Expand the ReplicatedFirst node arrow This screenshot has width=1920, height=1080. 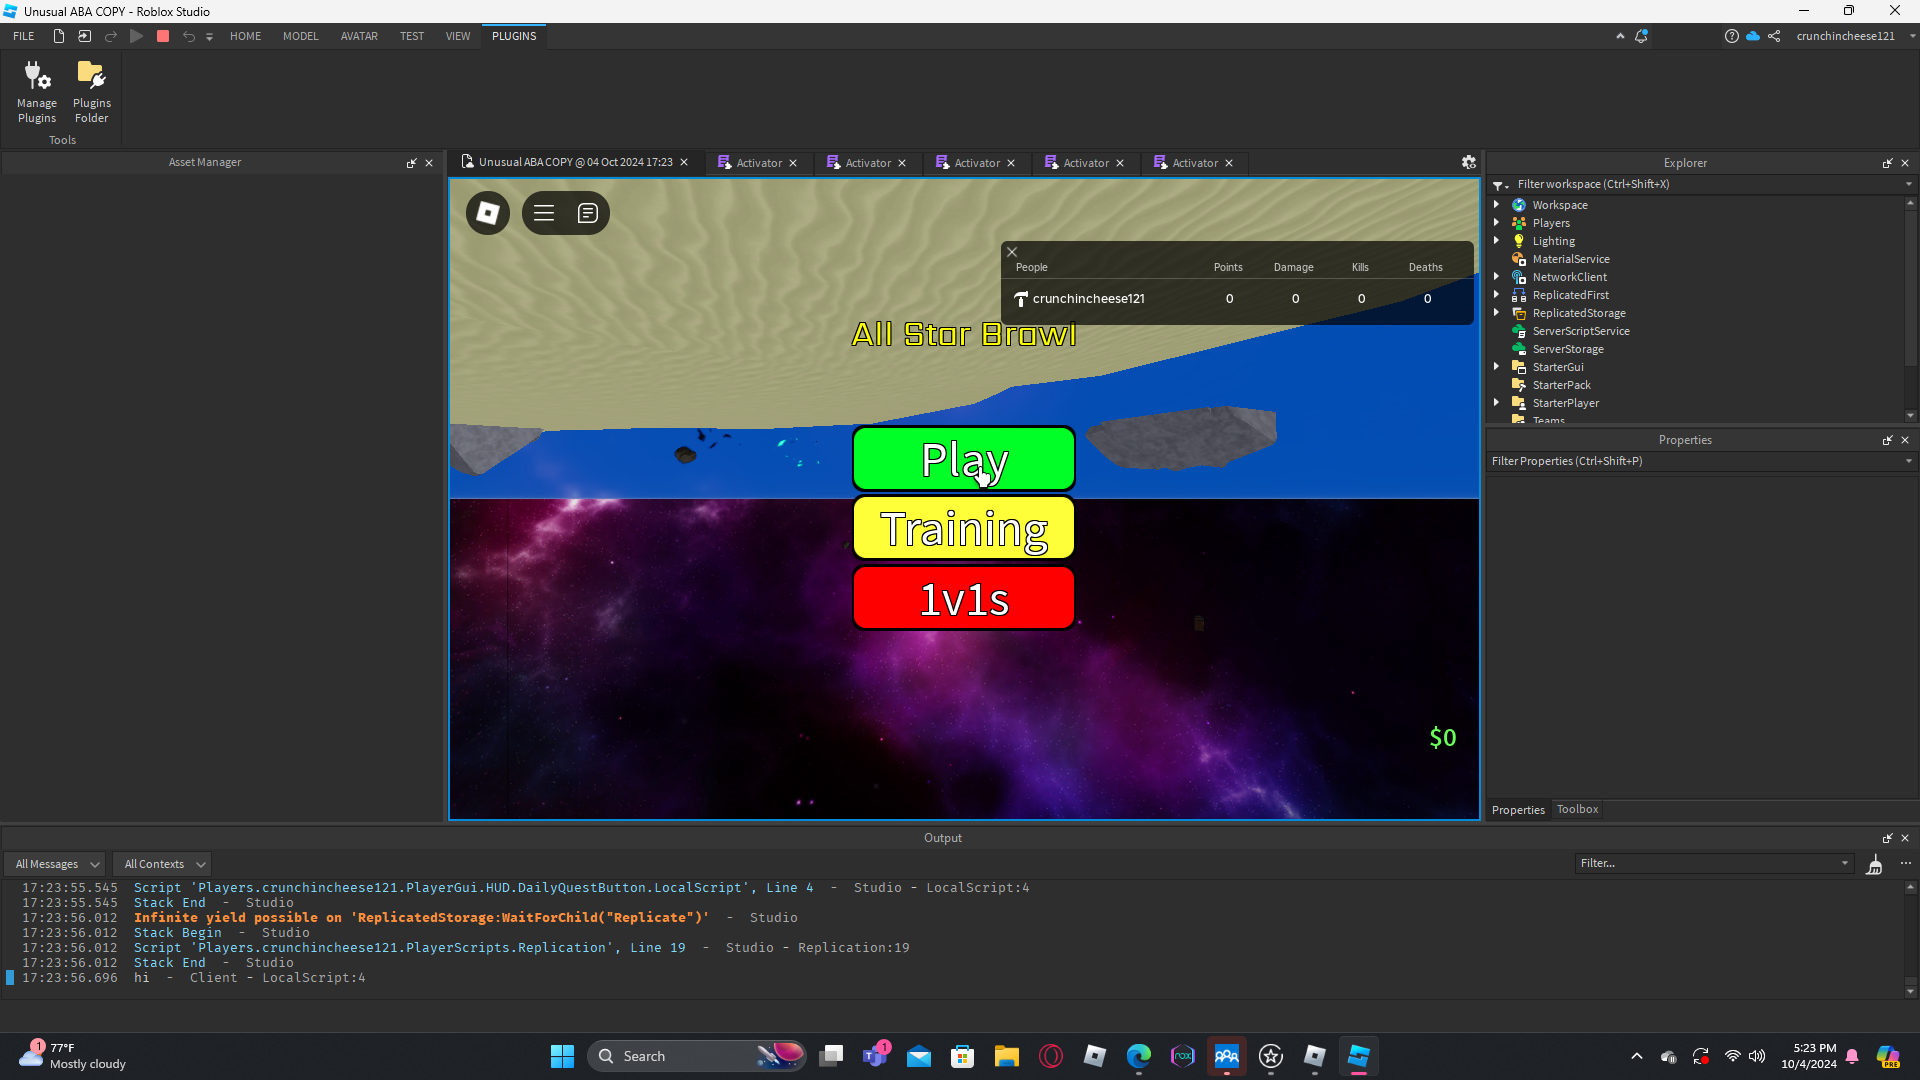(1497, 295)
